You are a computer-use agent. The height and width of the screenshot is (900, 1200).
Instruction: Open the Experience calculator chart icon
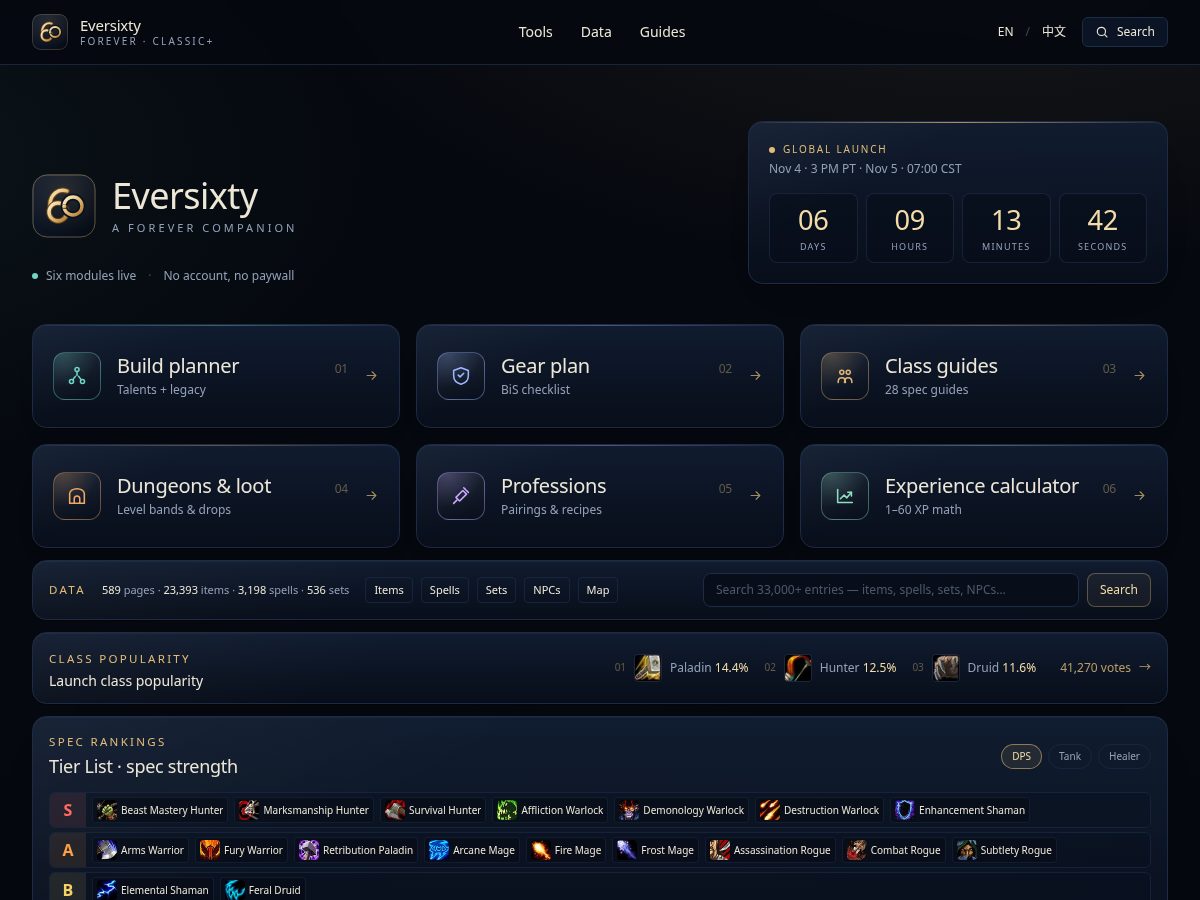(845, 496)
